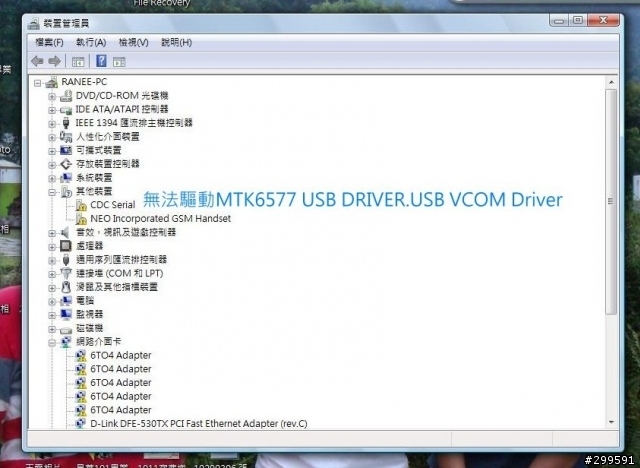
Task: Select the 系統裝置 row
Action: coord(94,178)
